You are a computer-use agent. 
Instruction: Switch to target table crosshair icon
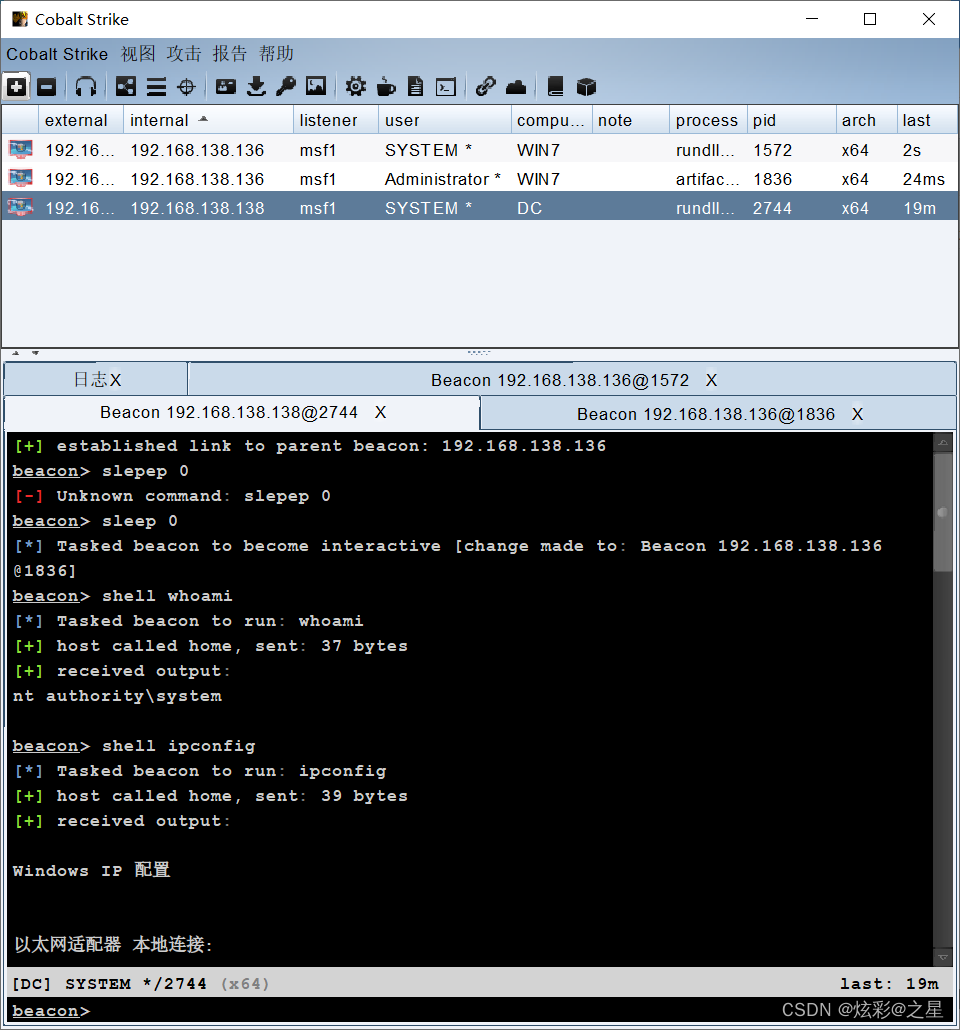point(187,87)
